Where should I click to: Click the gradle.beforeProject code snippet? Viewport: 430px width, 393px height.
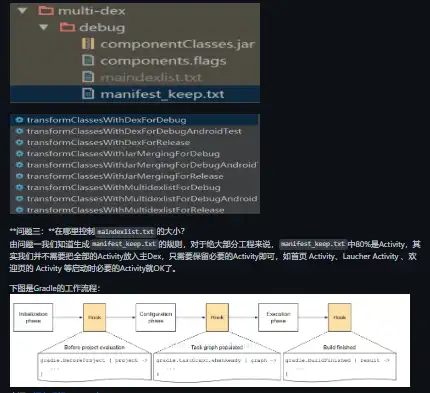coord(94,366)
